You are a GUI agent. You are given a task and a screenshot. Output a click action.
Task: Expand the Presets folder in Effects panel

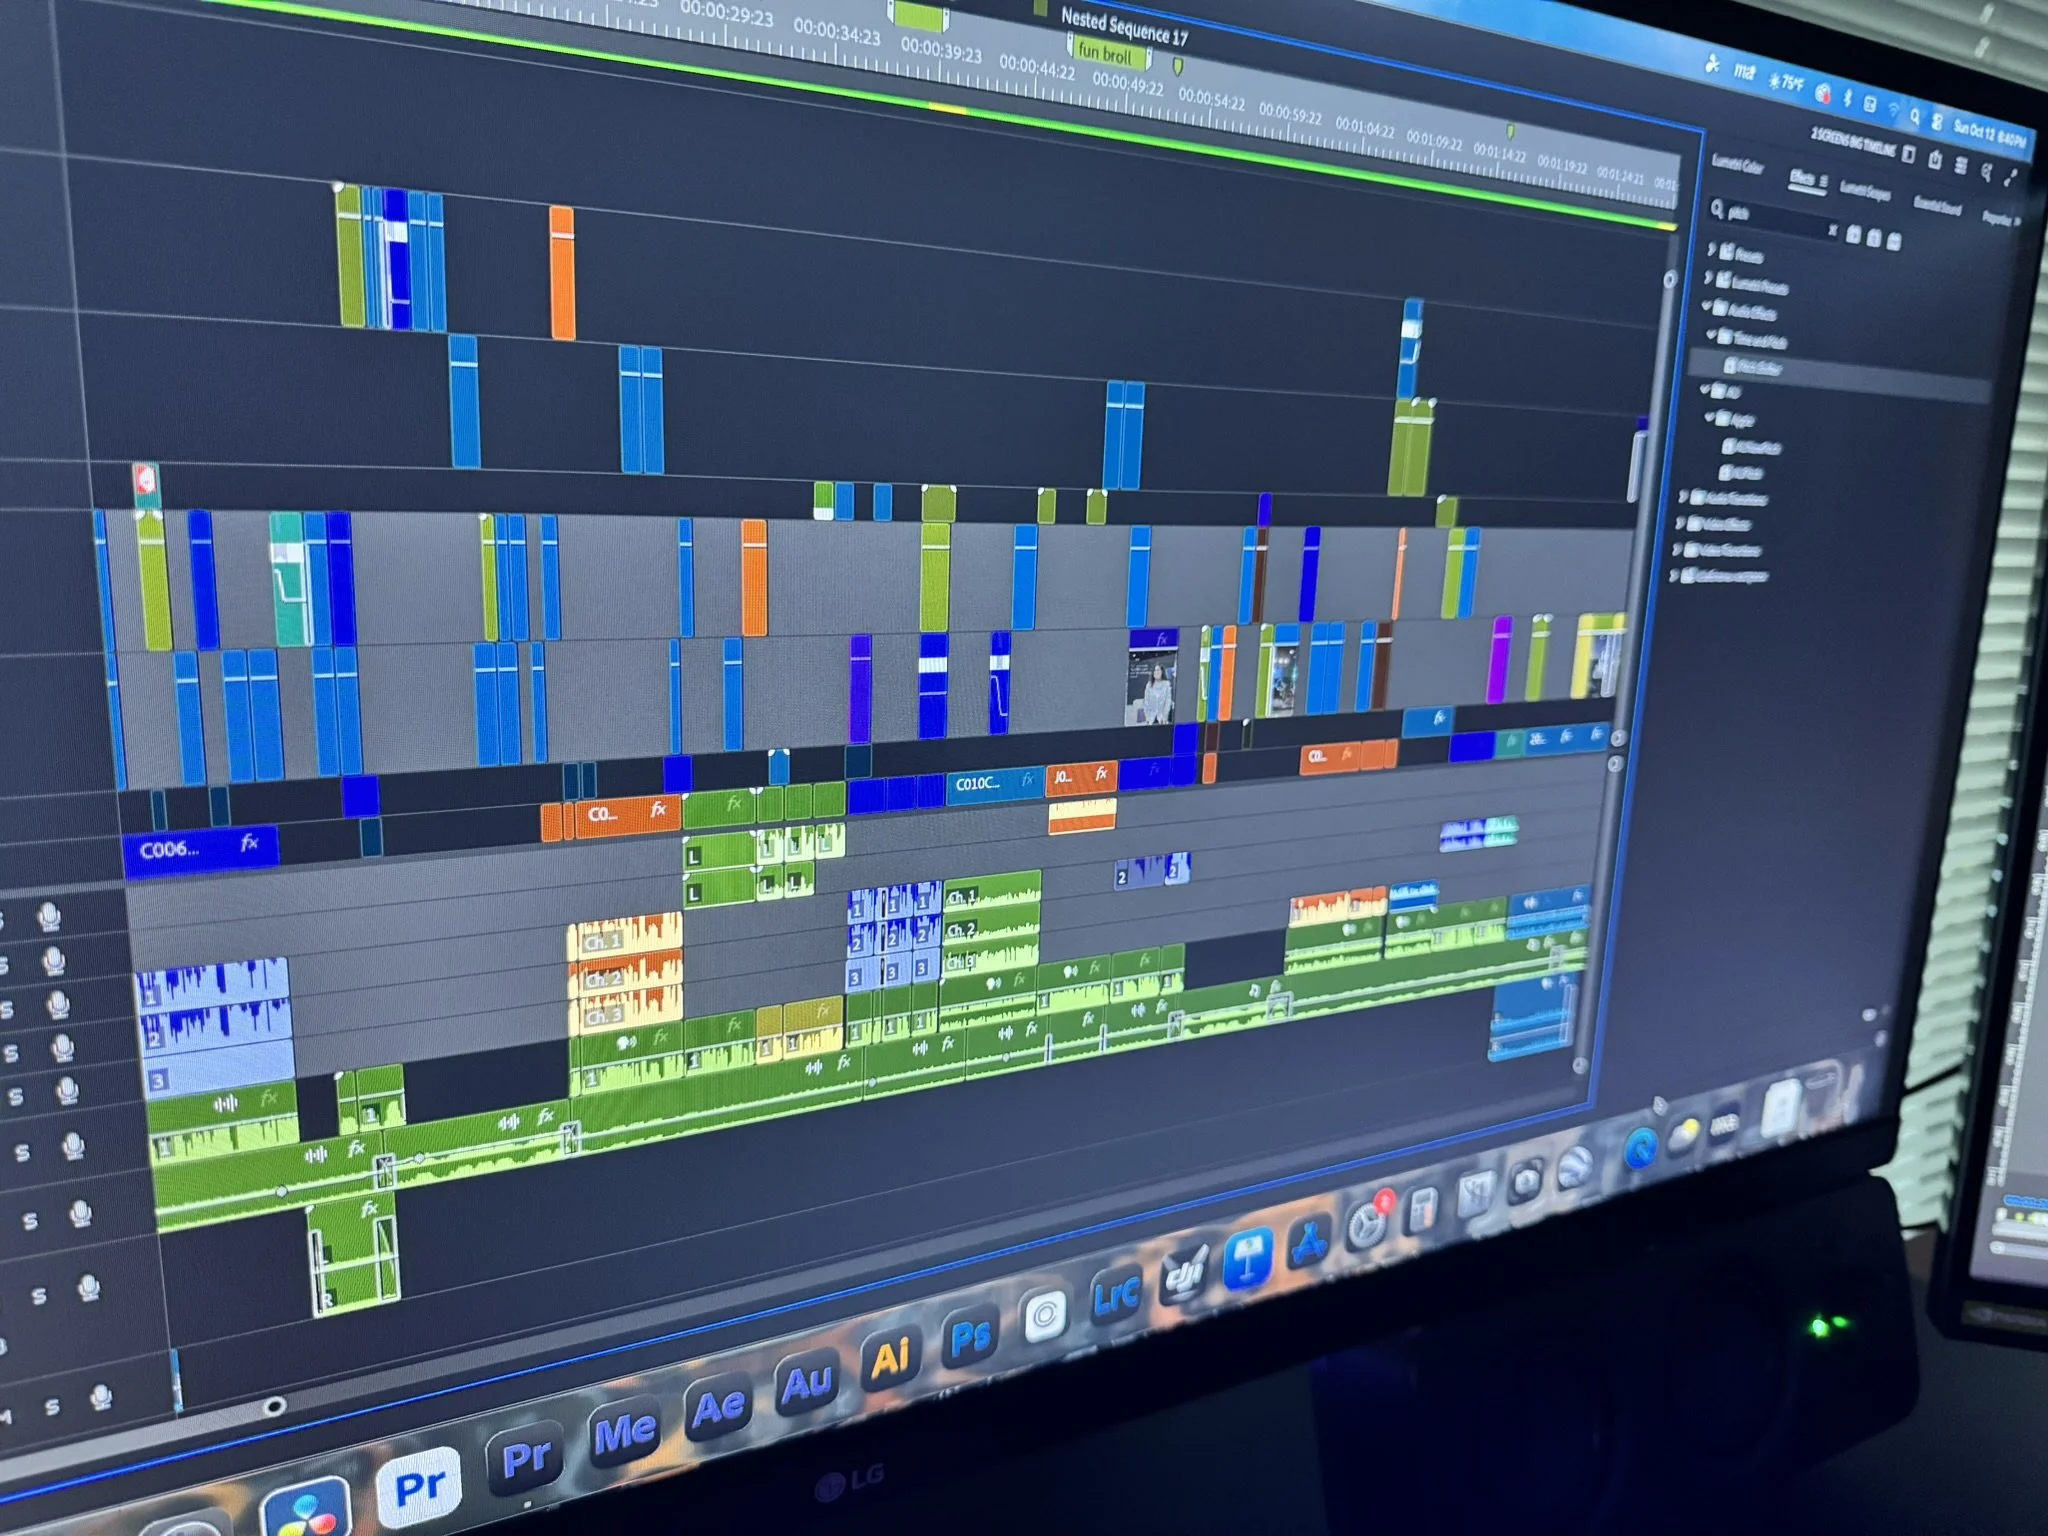pyautogui.click(x=1712, y=250)
